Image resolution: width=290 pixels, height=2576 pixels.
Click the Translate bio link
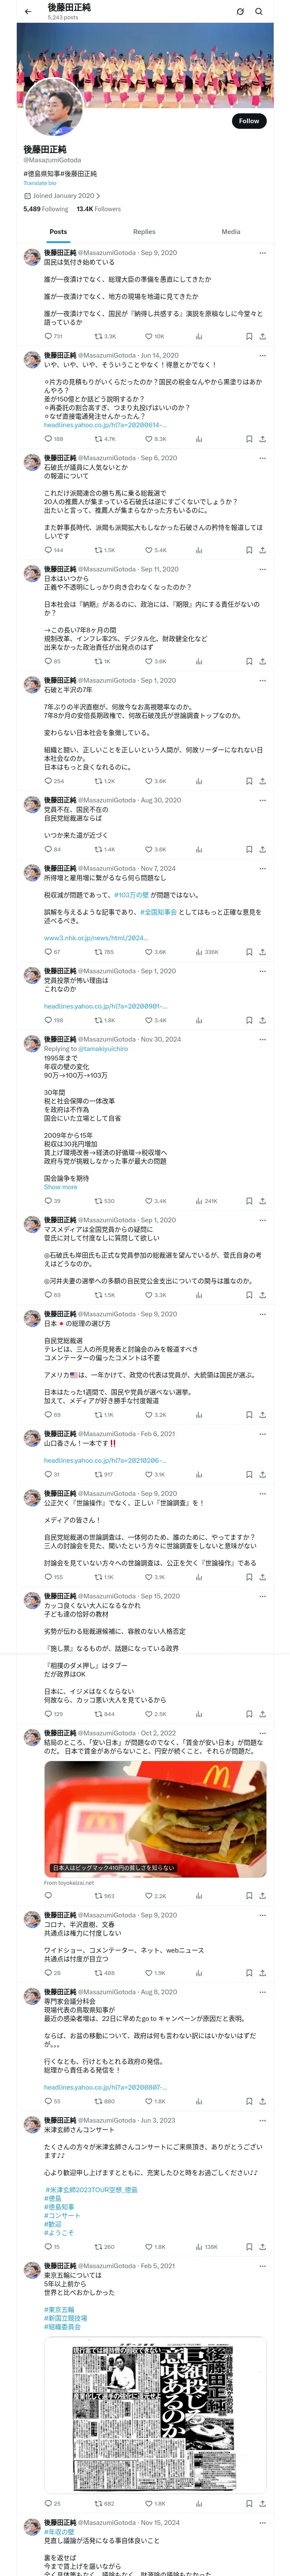(40, 183)
